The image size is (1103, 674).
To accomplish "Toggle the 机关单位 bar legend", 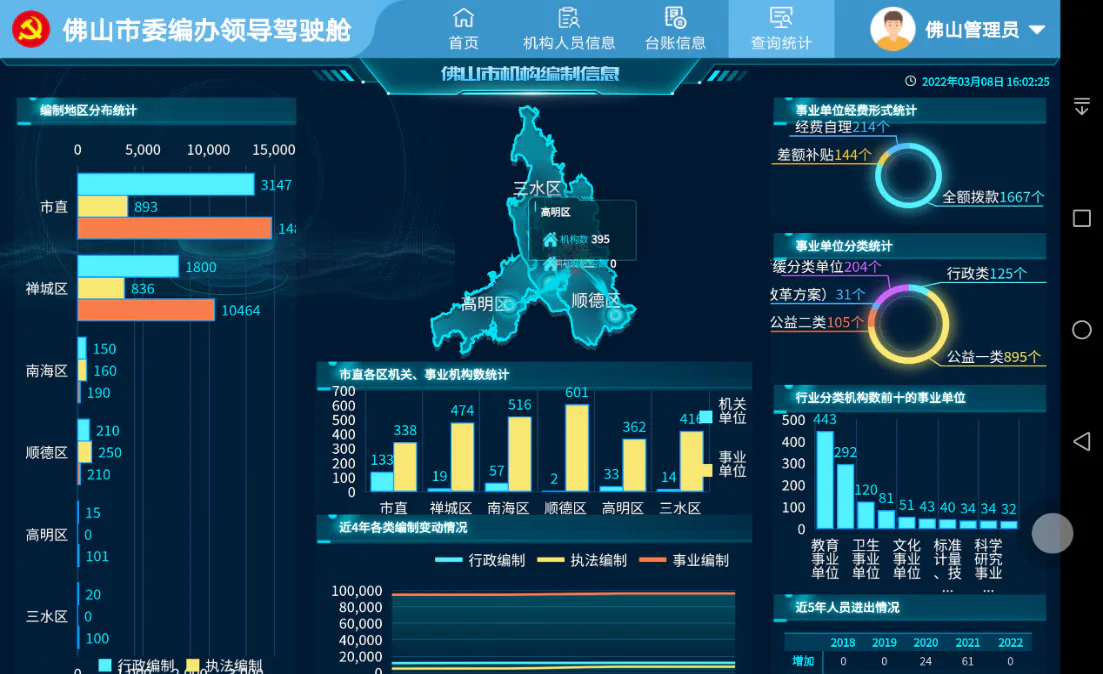I will tap(724, 412).
